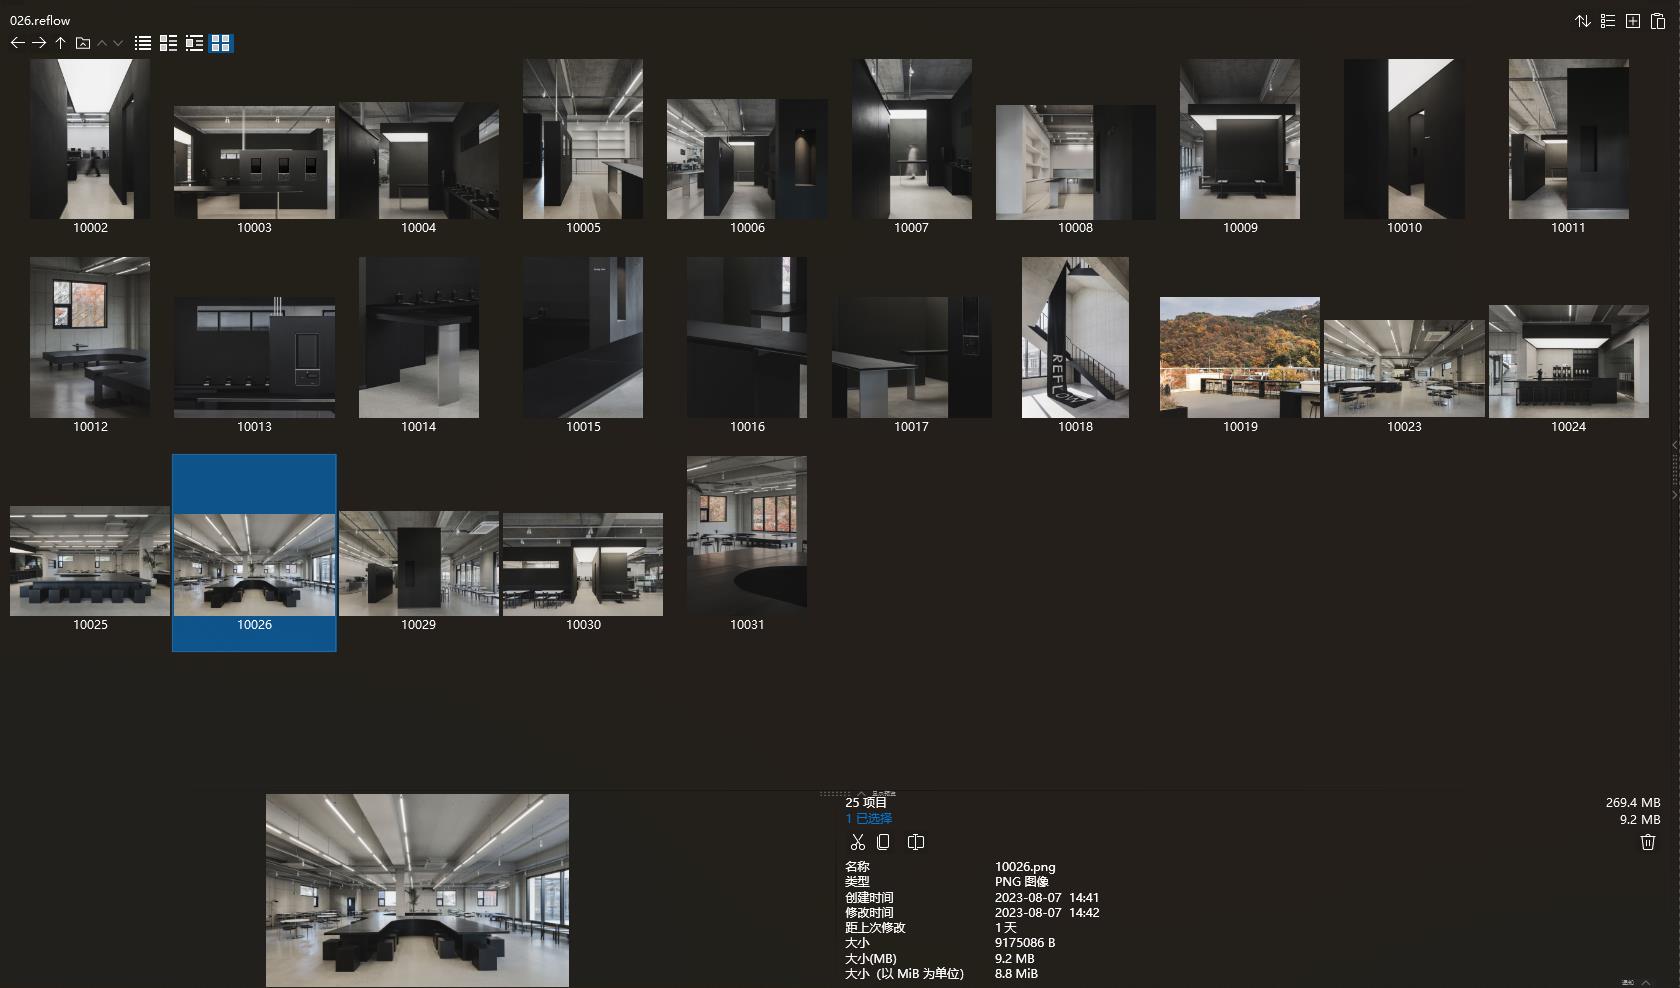Paste from clipboard using the toolbar icon
The width and height of the screenshot is (1680, 988).
point(1657,21)
